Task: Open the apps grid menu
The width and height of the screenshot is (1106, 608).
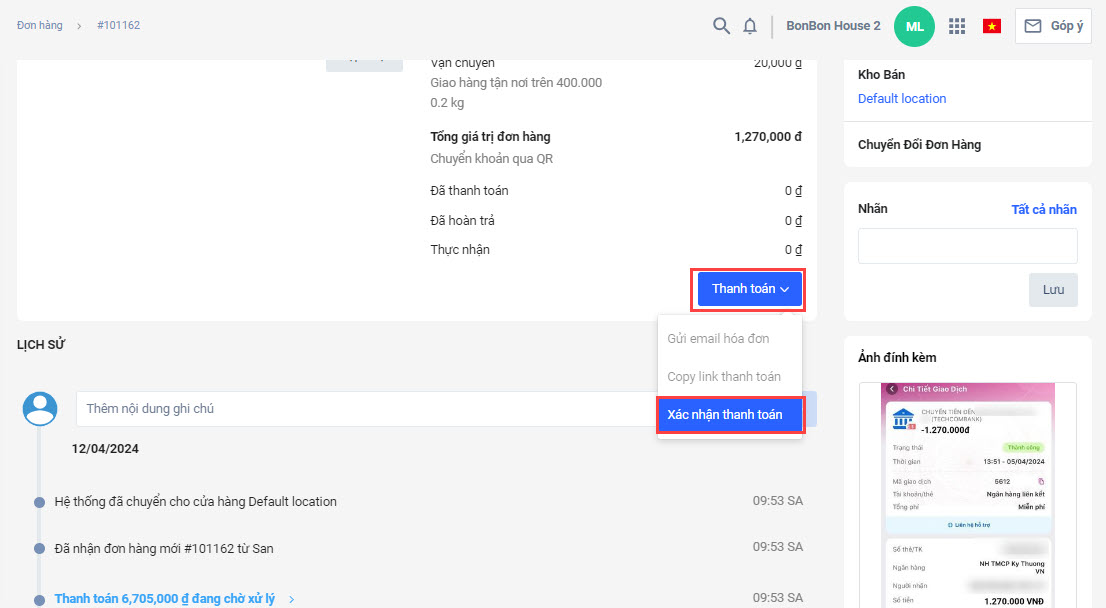Action: click(957, 26)
